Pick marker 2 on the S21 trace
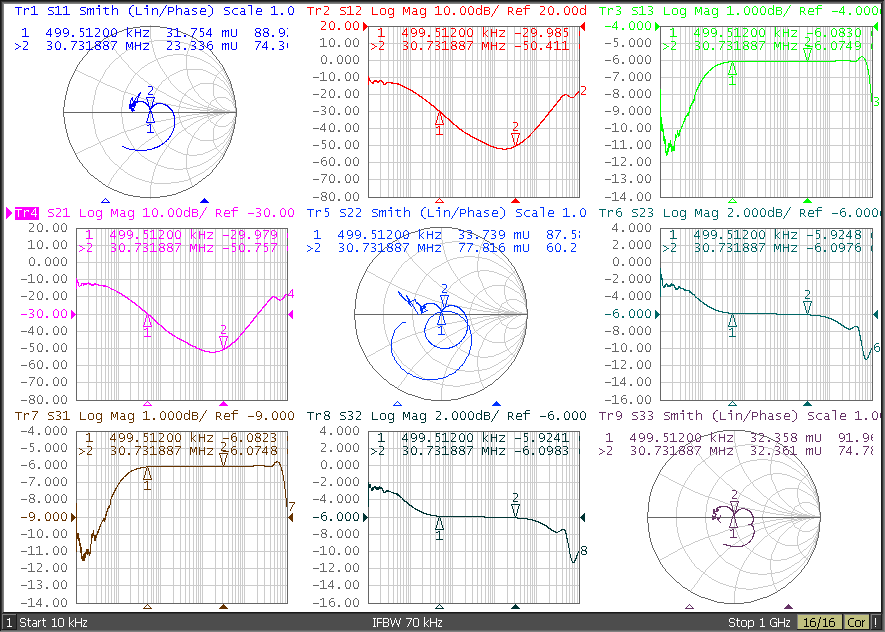885x632 pixels. [223, 338]
